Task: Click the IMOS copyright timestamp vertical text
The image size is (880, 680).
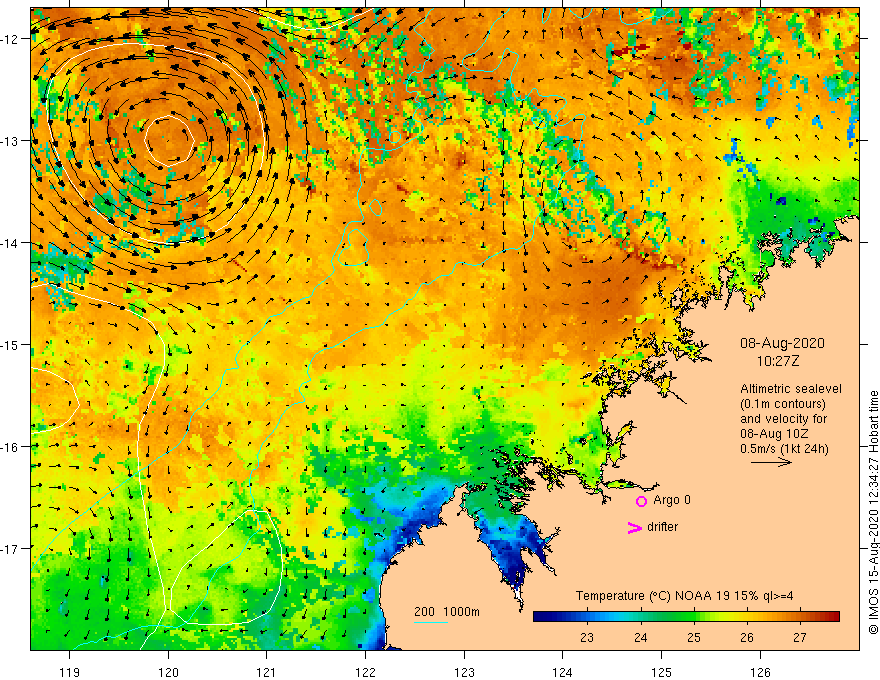Action: point(873,512)
